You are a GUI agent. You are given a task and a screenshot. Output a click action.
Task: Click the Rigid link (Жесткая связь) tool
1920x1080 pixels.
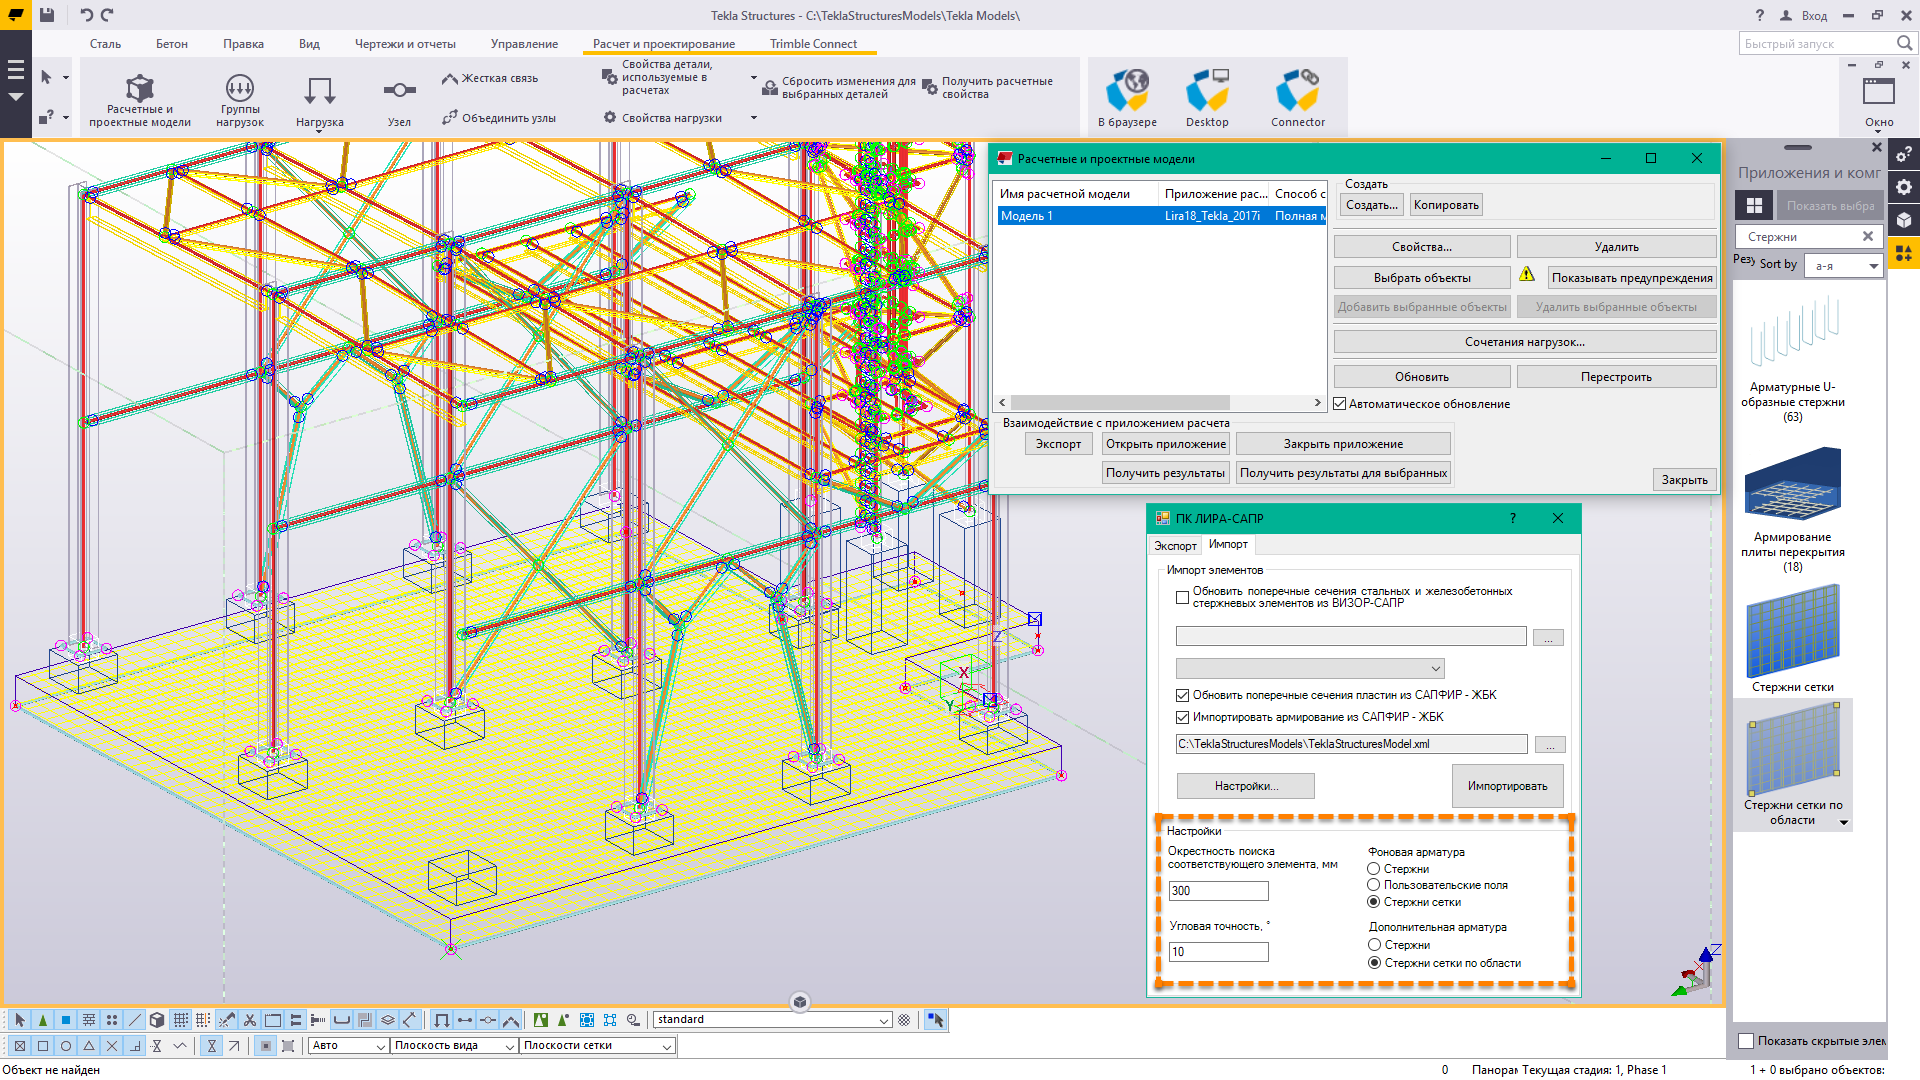coord(490,78)
